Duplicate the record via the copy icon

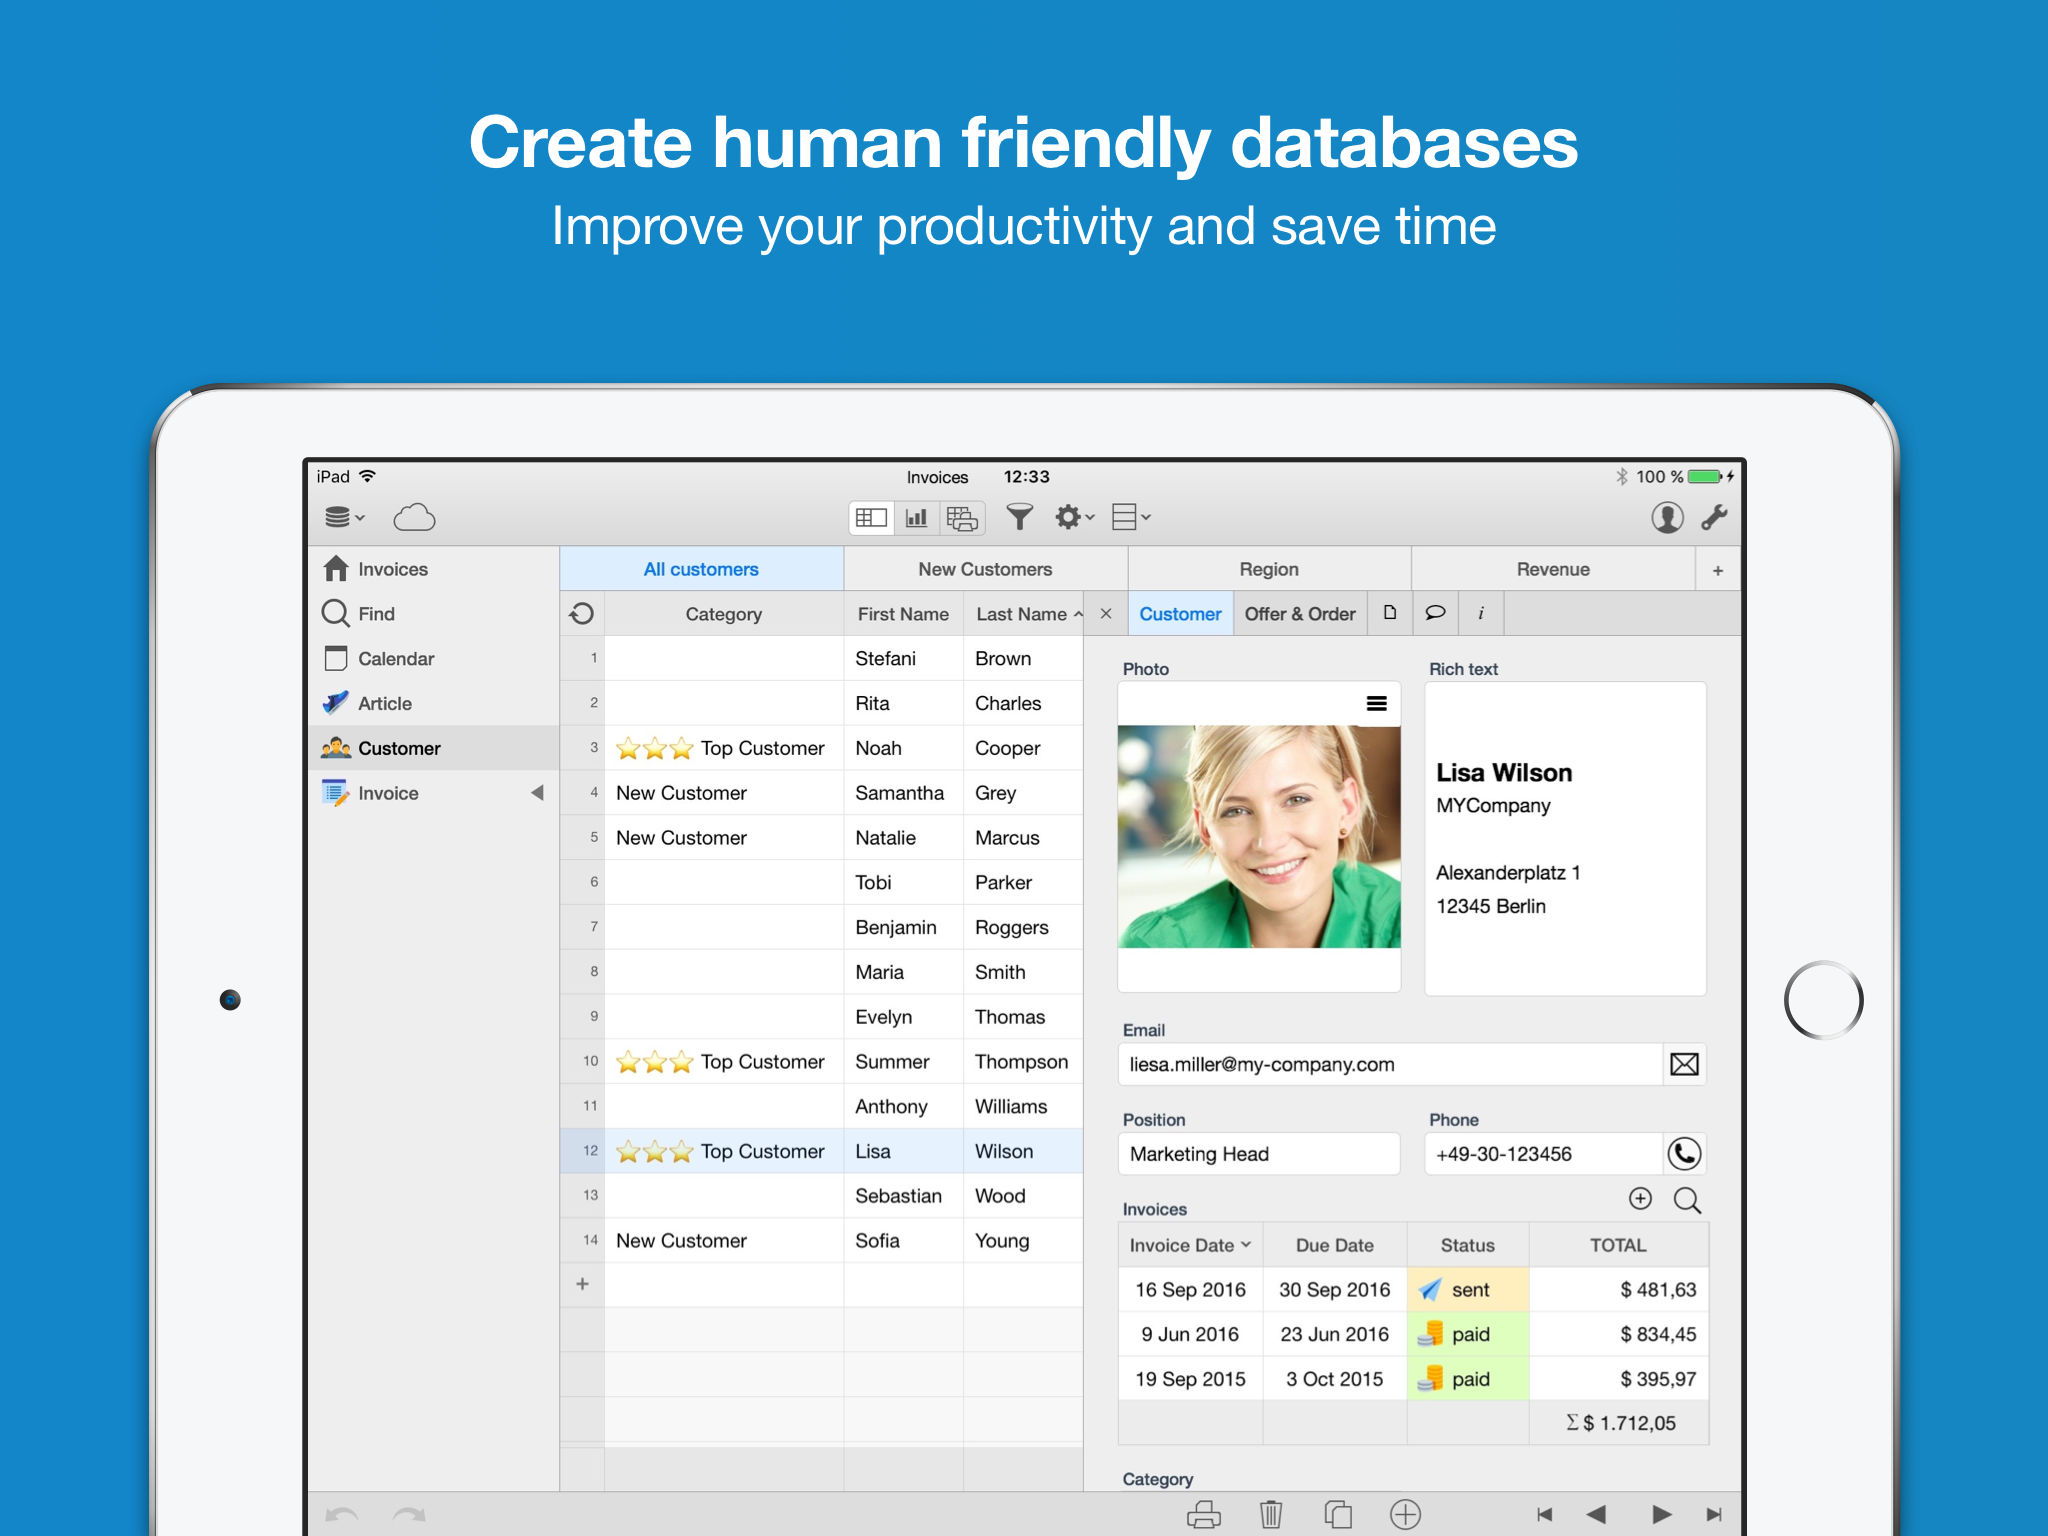(1338, 1514)
